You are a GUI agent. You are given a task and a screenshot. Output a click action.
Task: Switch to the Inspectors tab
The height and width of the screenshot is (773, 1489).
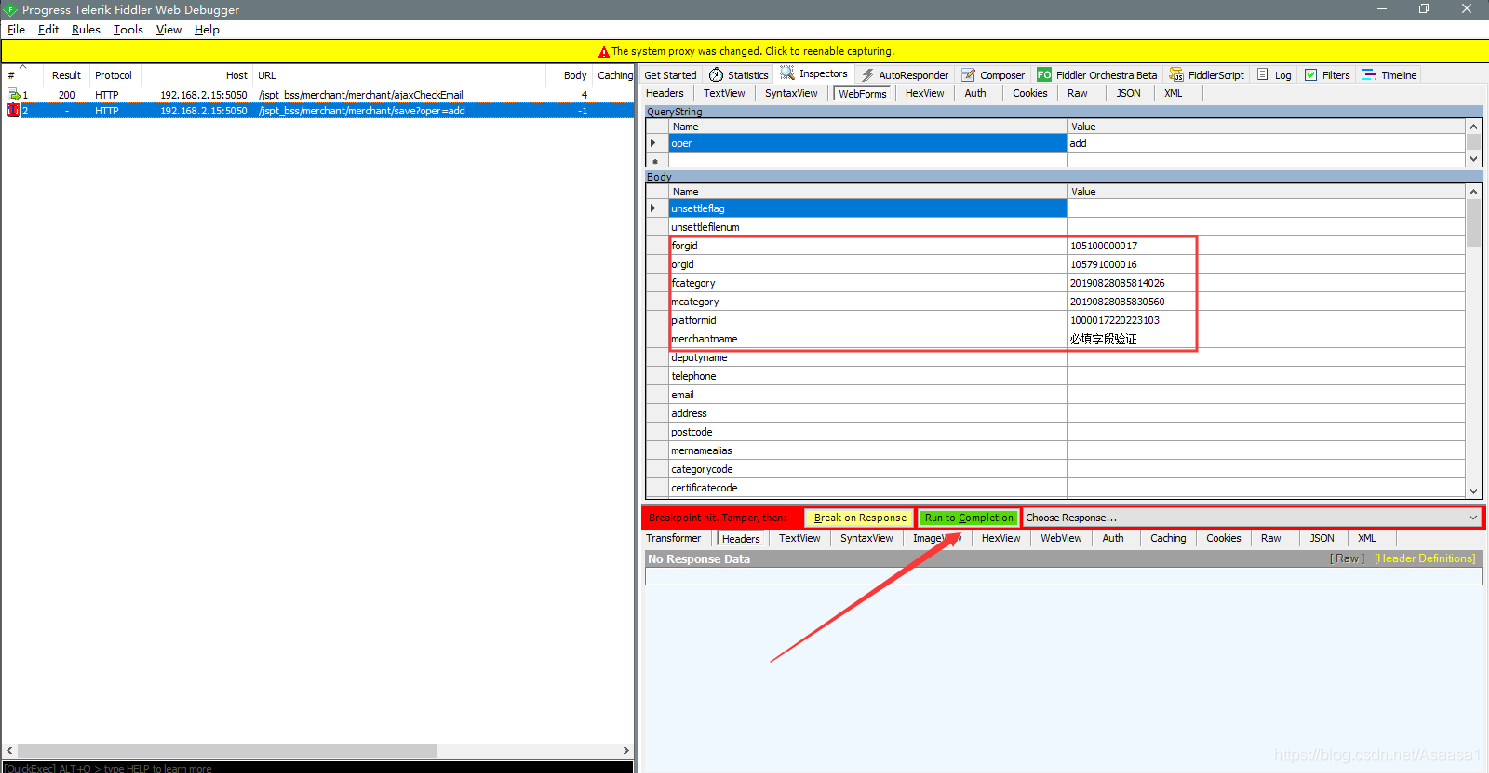[815, 74]
